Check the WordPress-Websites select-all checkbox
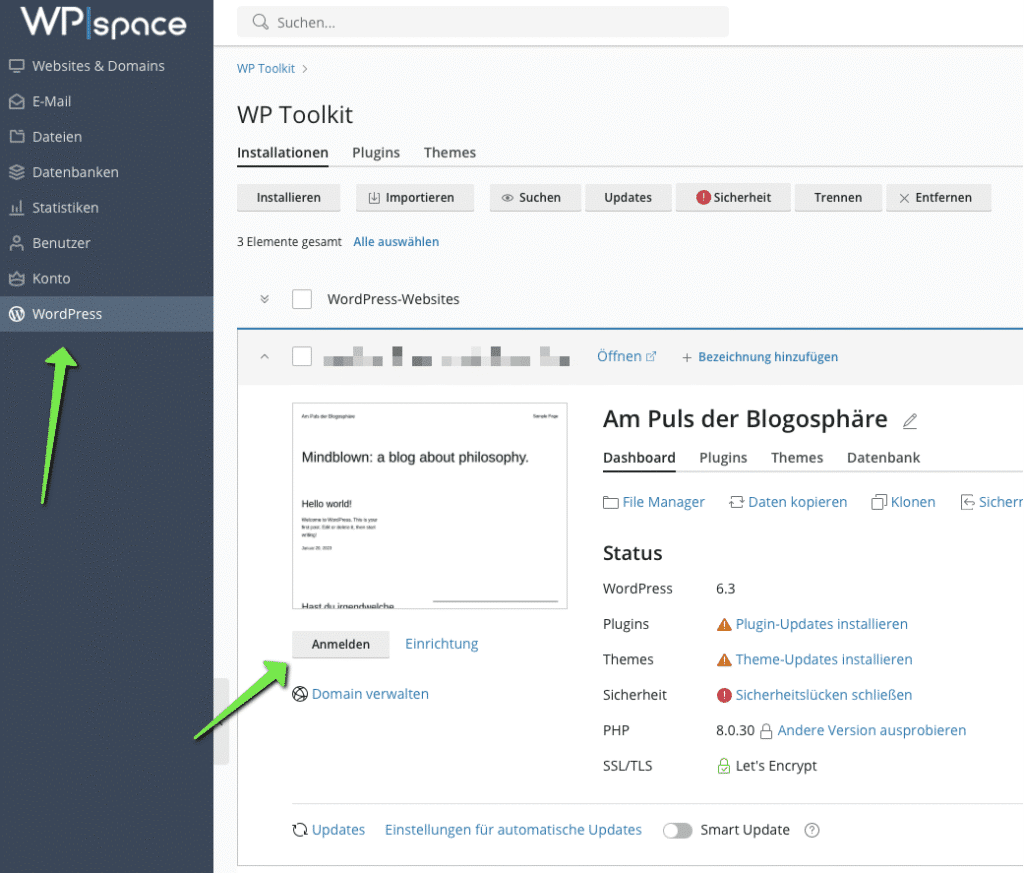Viewport: 1024px width, 873px height. coord(302,299)
